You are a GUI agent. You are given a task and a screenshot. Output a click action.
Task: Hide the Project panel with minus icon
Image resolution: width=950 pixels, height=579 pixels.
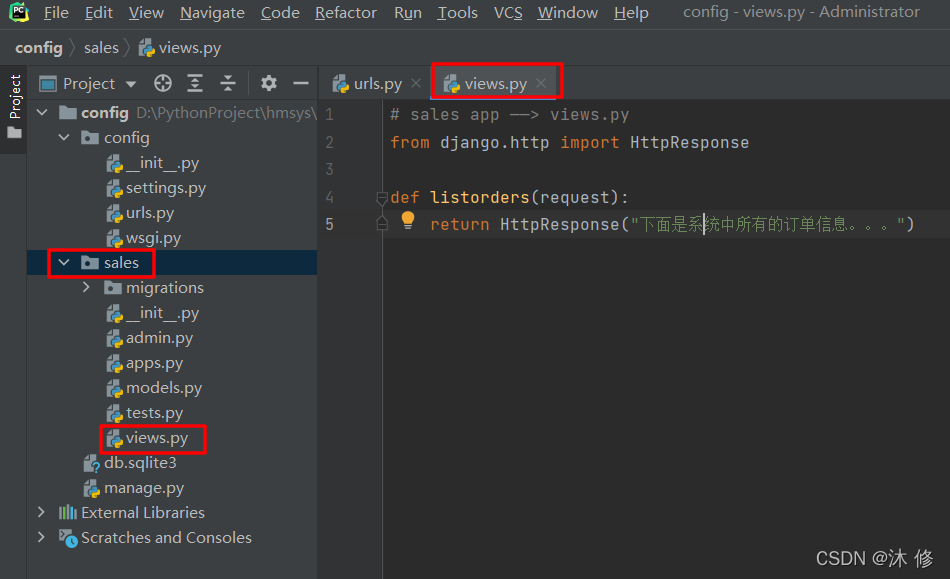click(x=301, y=83)
